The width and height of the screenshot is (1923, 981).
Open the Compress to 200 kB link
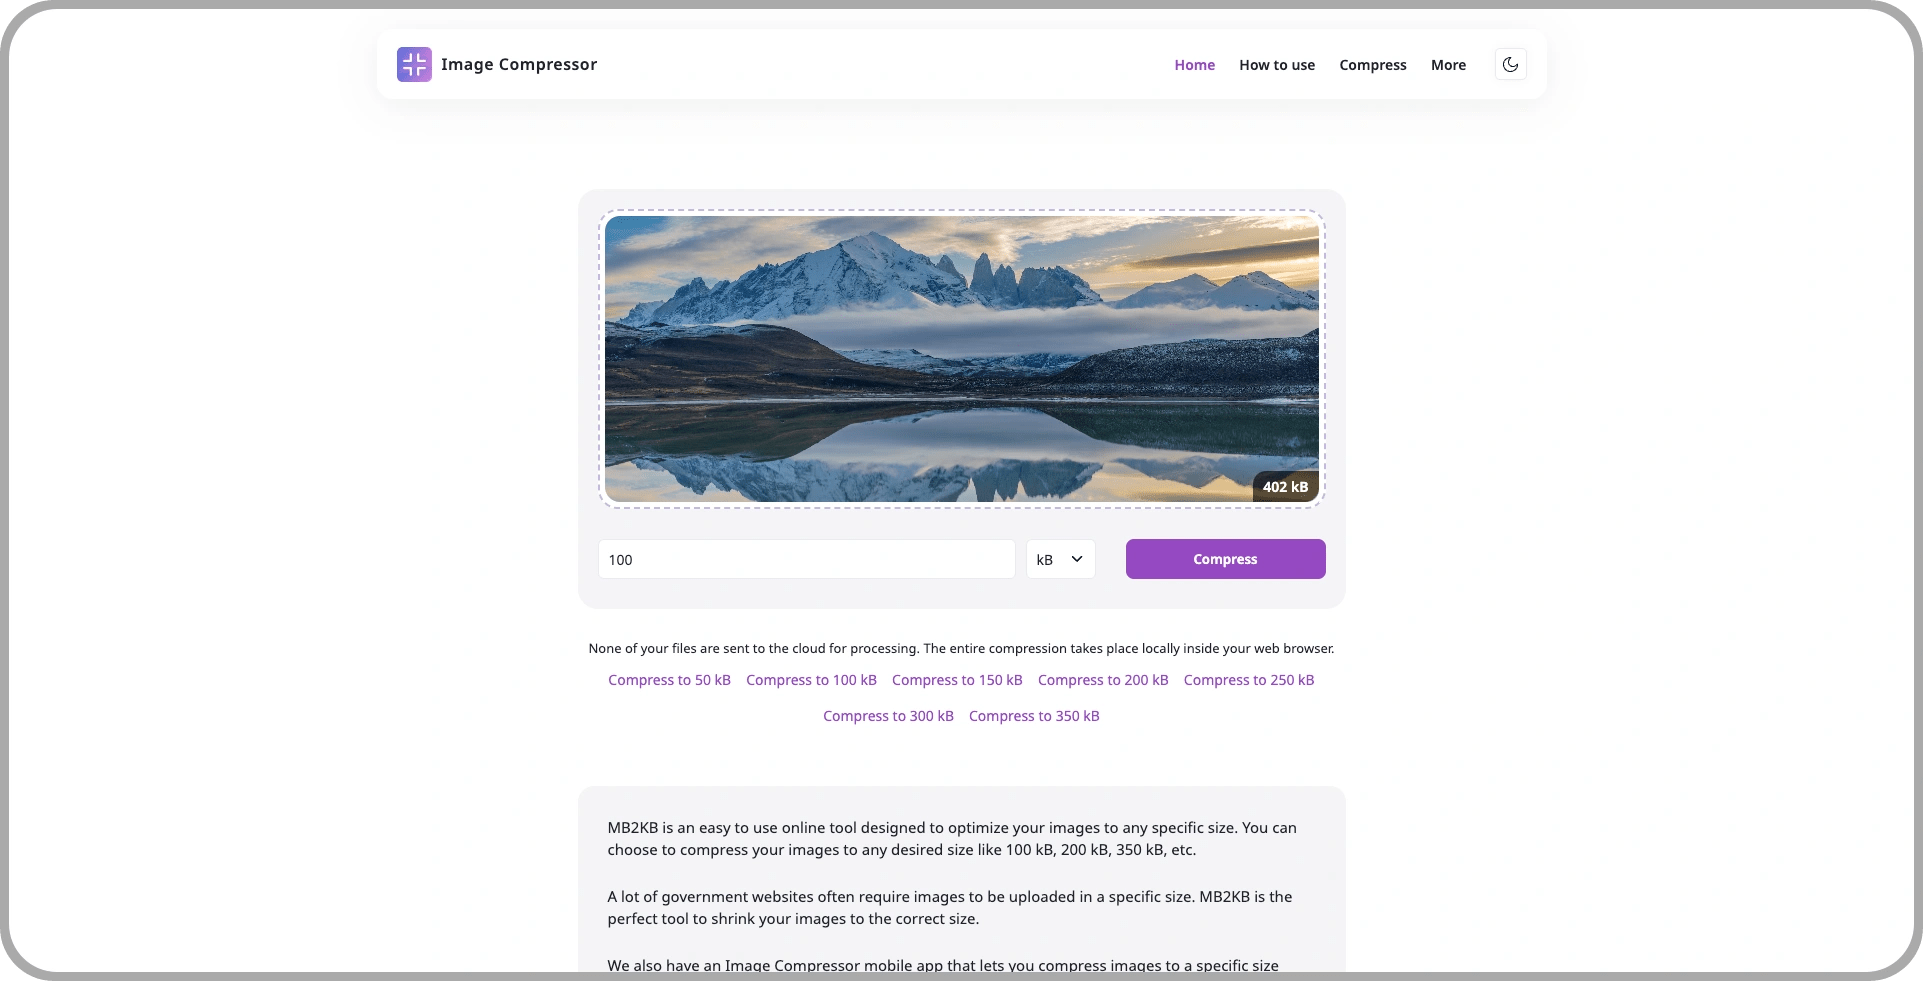pyautogui.click(x=1103, y=680)
